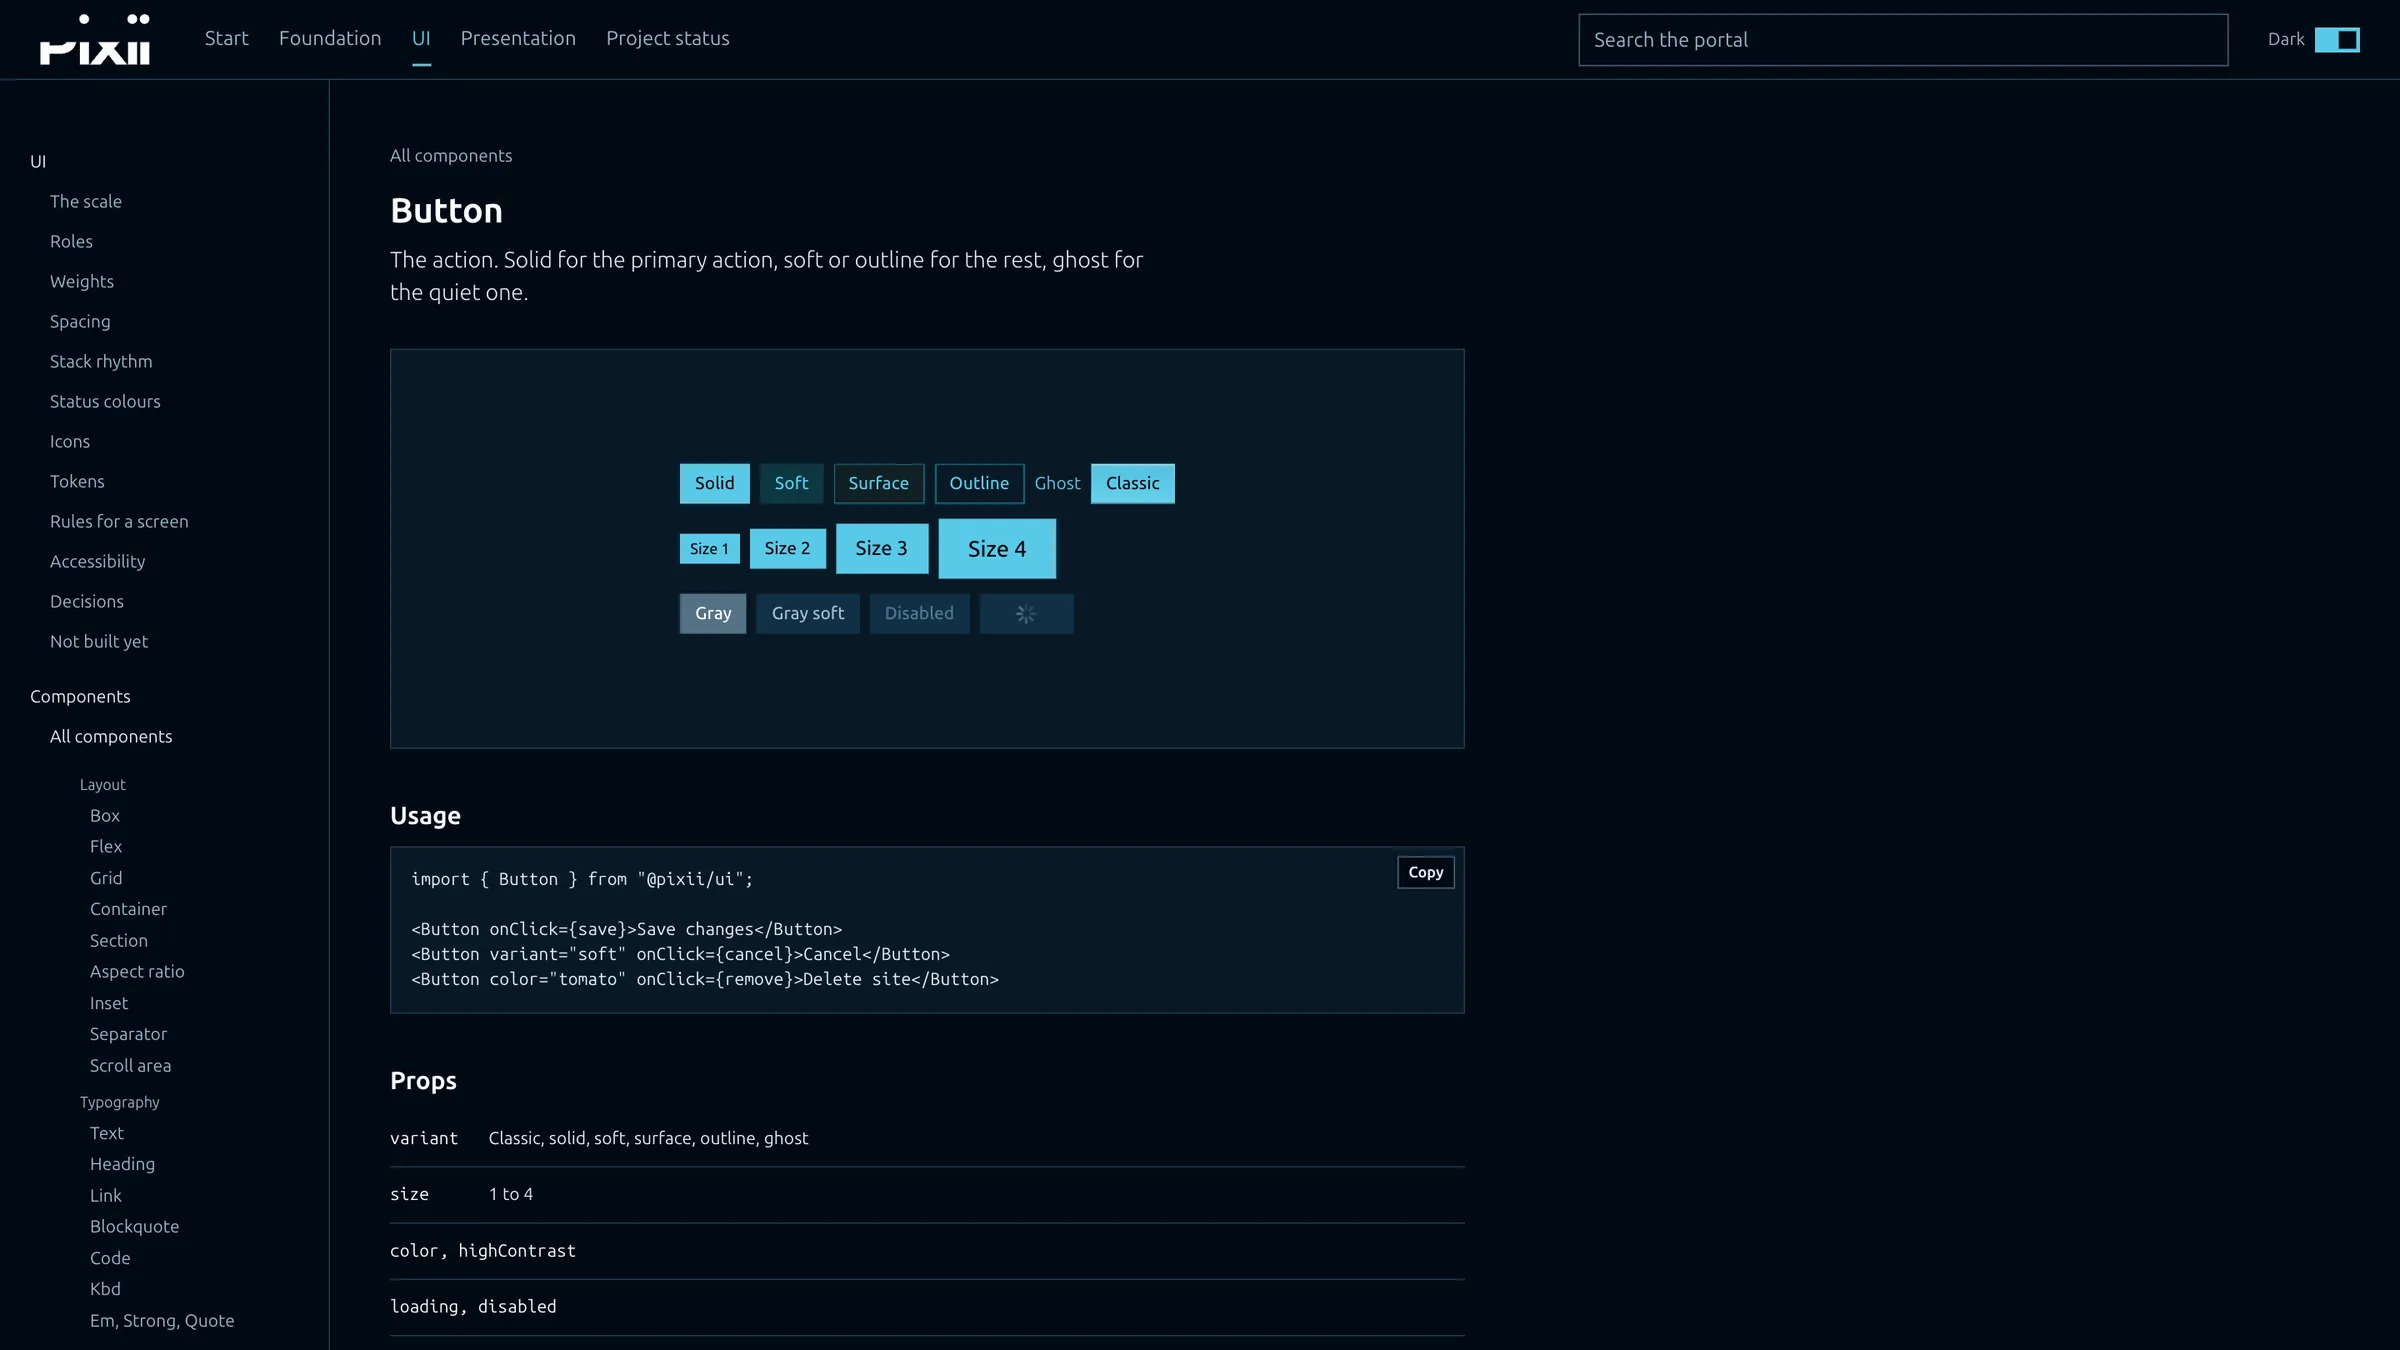
Task: Open the Roles sidebar link
Action: click(x=71, y=242)
